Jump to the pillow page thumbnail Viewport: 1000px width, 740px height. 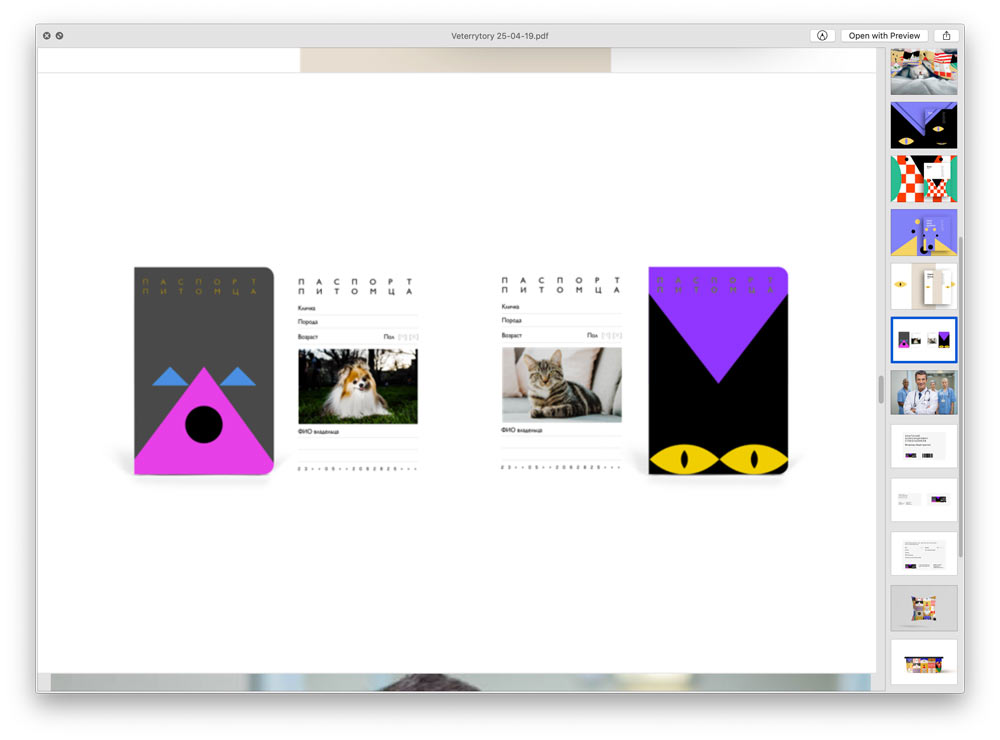[x=923, y=608]
